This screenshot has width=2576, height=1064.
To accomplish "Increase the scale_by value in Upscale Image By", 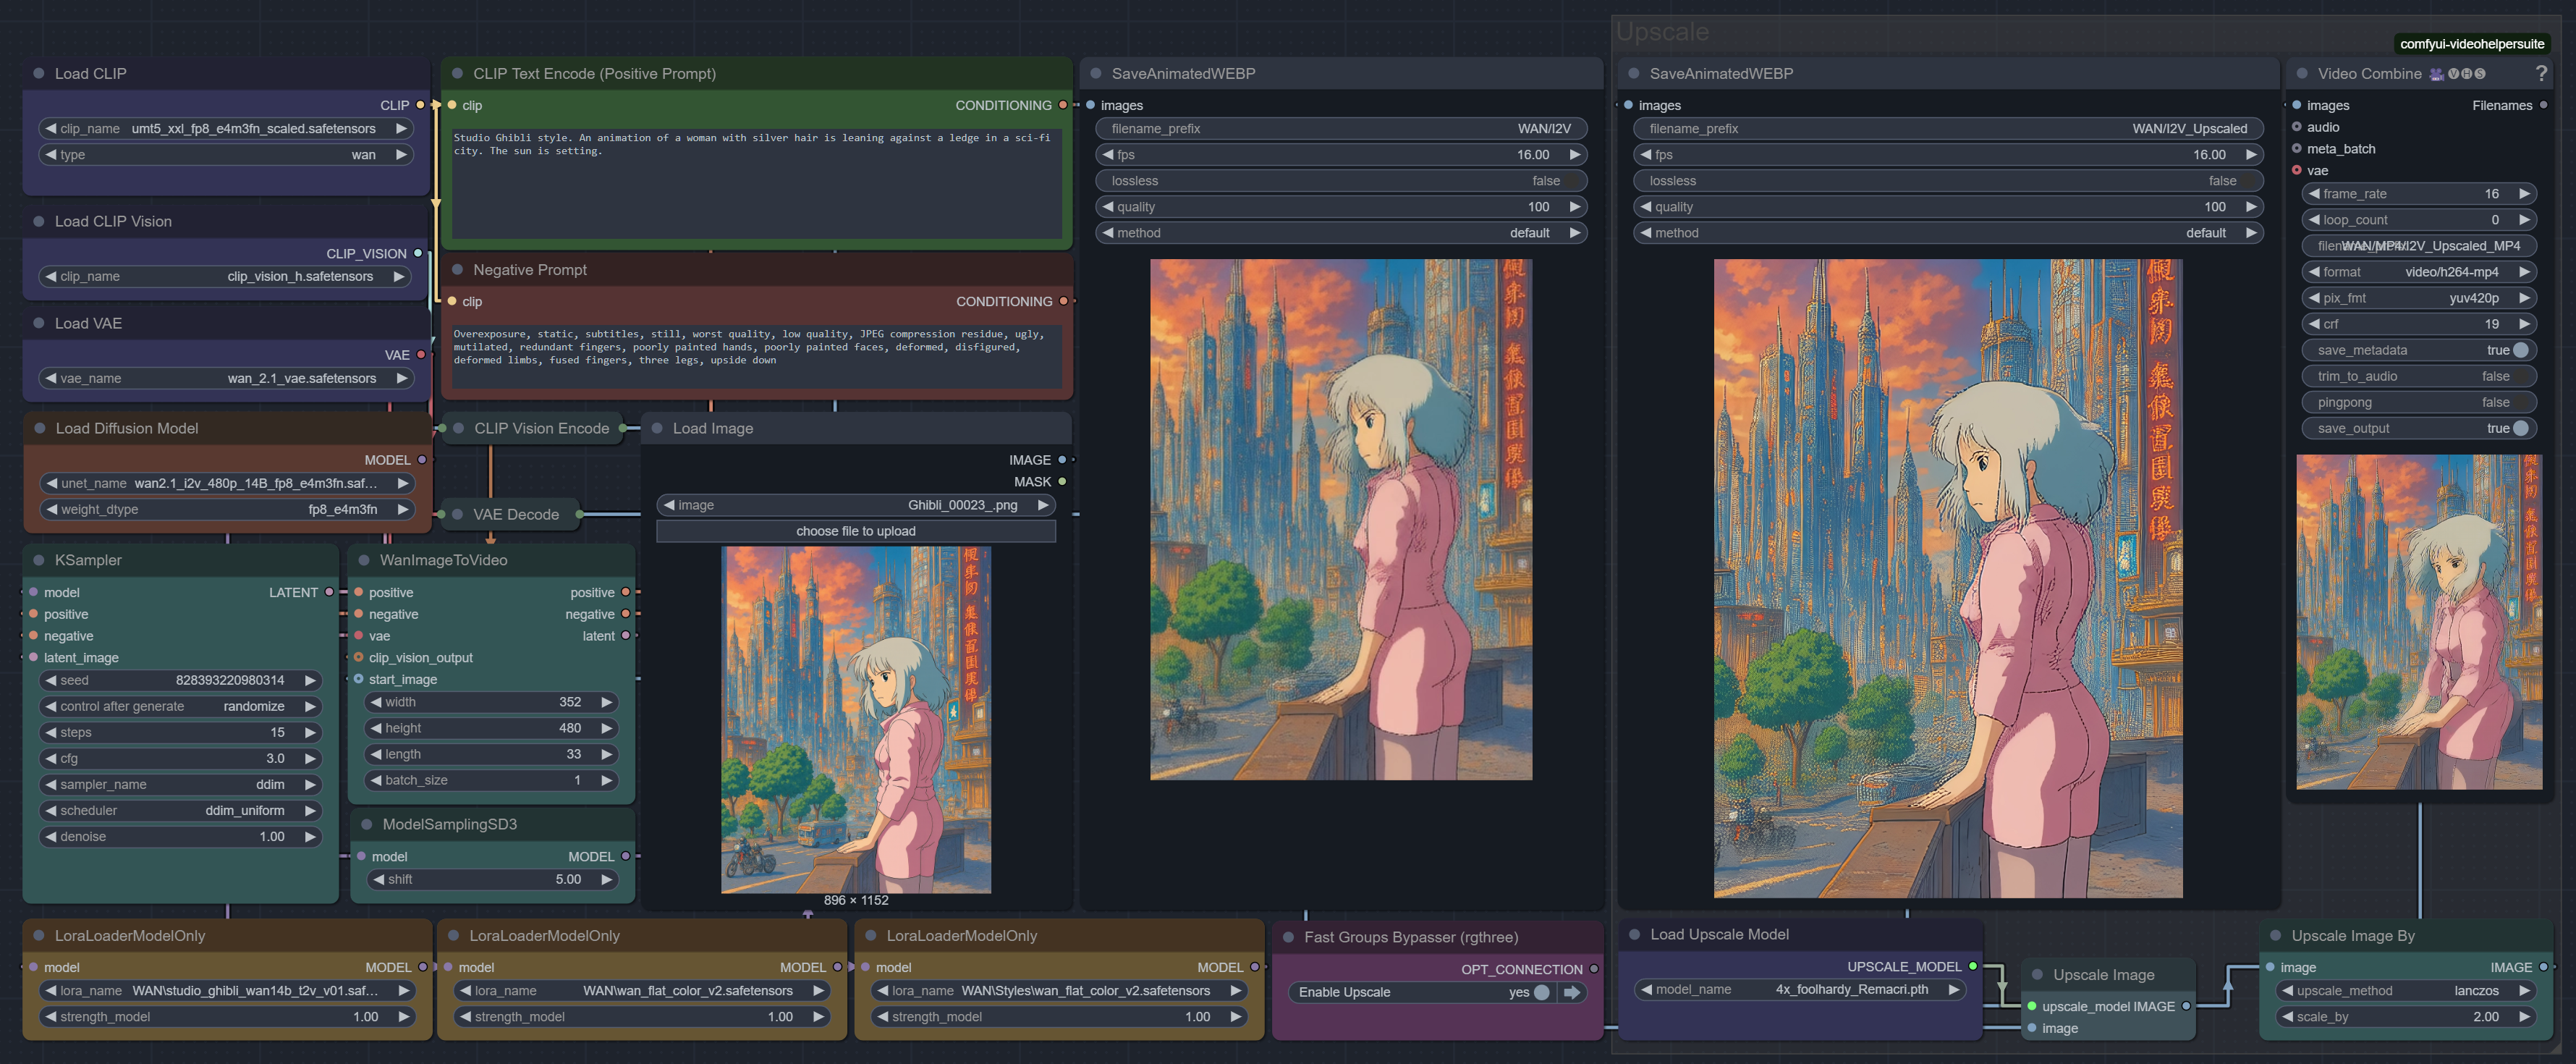I will pyautogui.click(x=2524, y=1017).
